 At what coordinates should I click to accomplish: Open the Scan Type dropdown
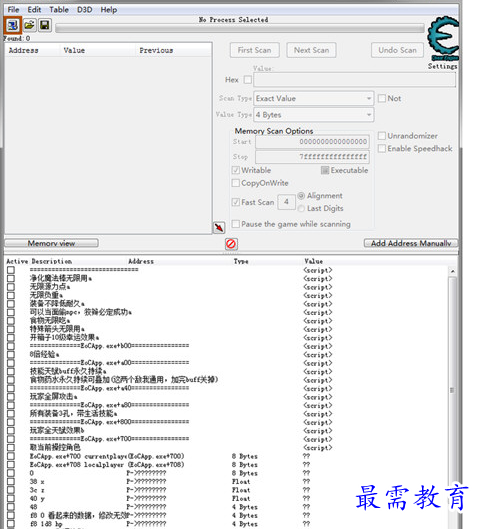(x=313, y=99)
